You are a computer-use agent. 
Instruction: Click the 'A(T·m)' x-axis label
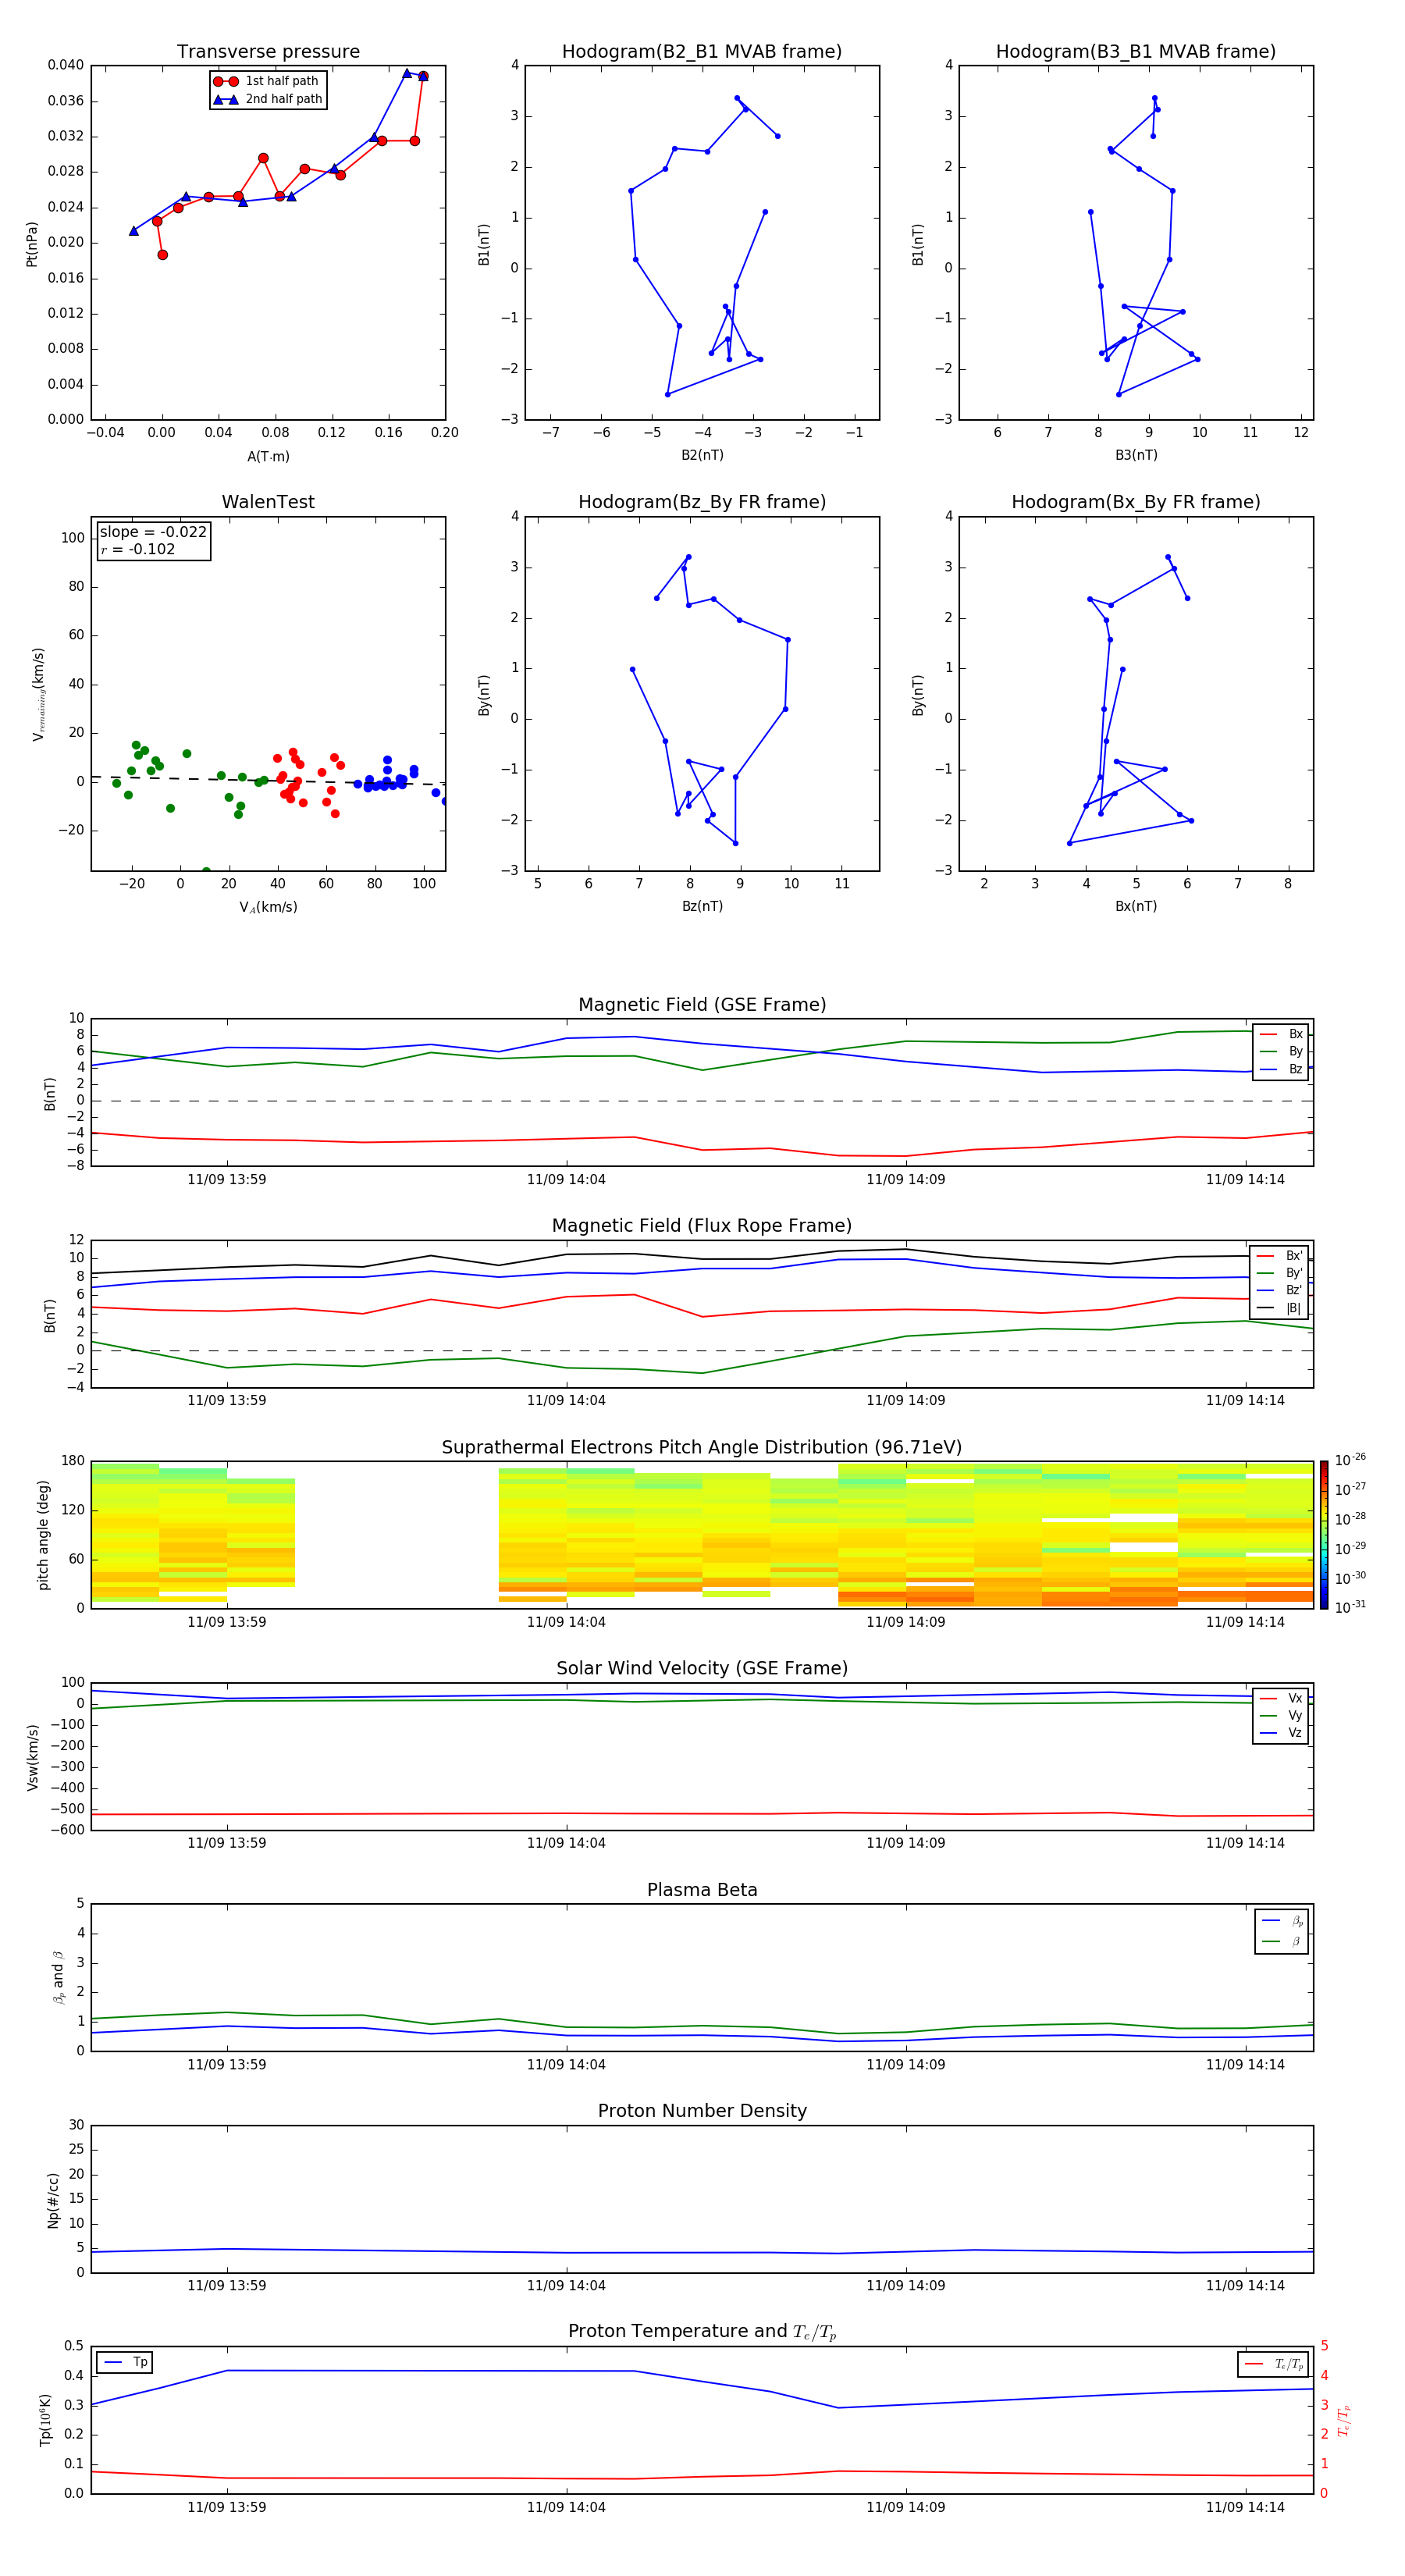pos(268,457)
